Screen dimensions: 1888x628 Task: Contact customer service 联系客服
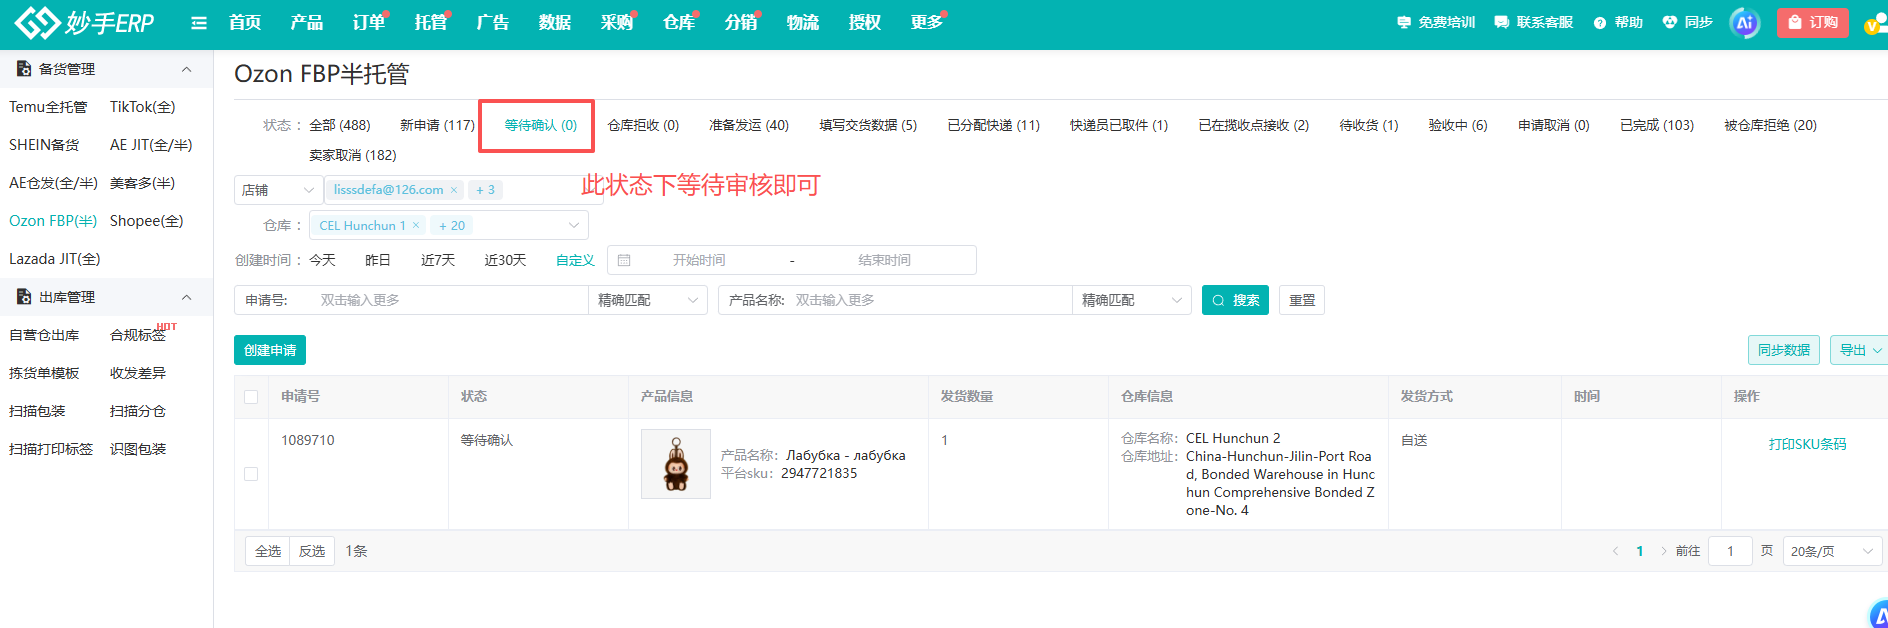click(1534, 22)
